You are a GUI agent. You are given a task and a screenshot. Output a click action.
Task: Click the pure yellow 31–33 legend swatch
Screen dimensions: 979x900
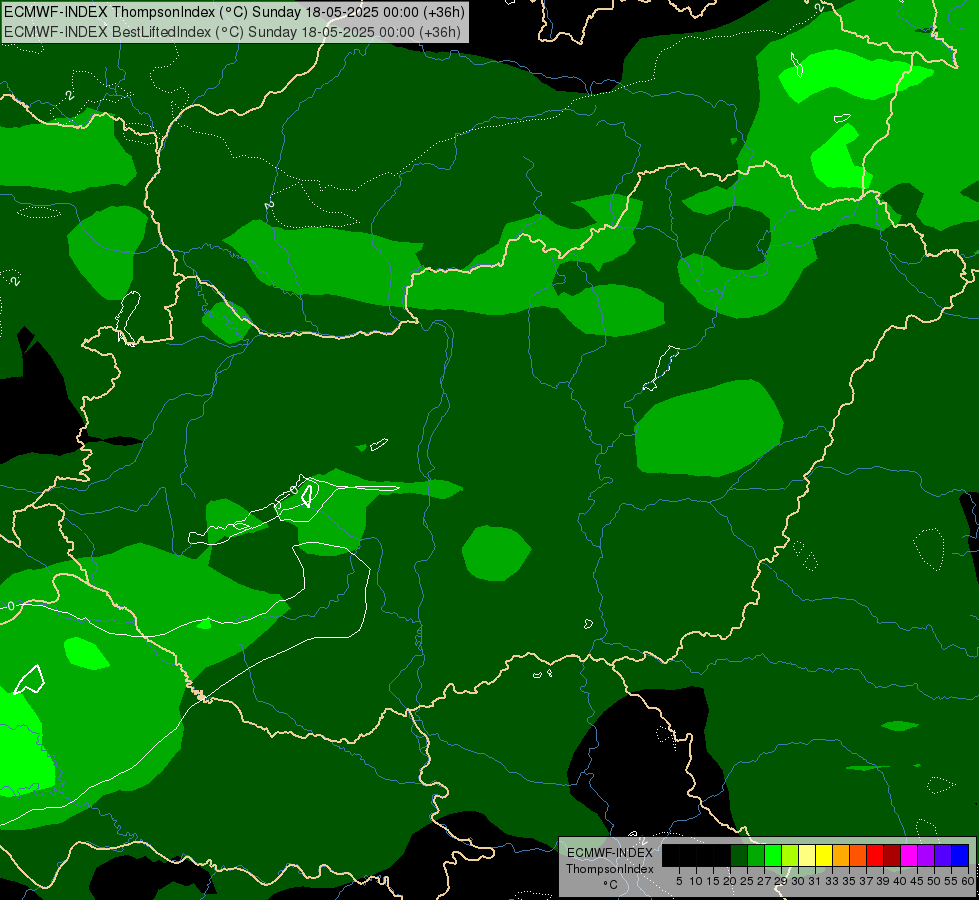coord(824,855)
